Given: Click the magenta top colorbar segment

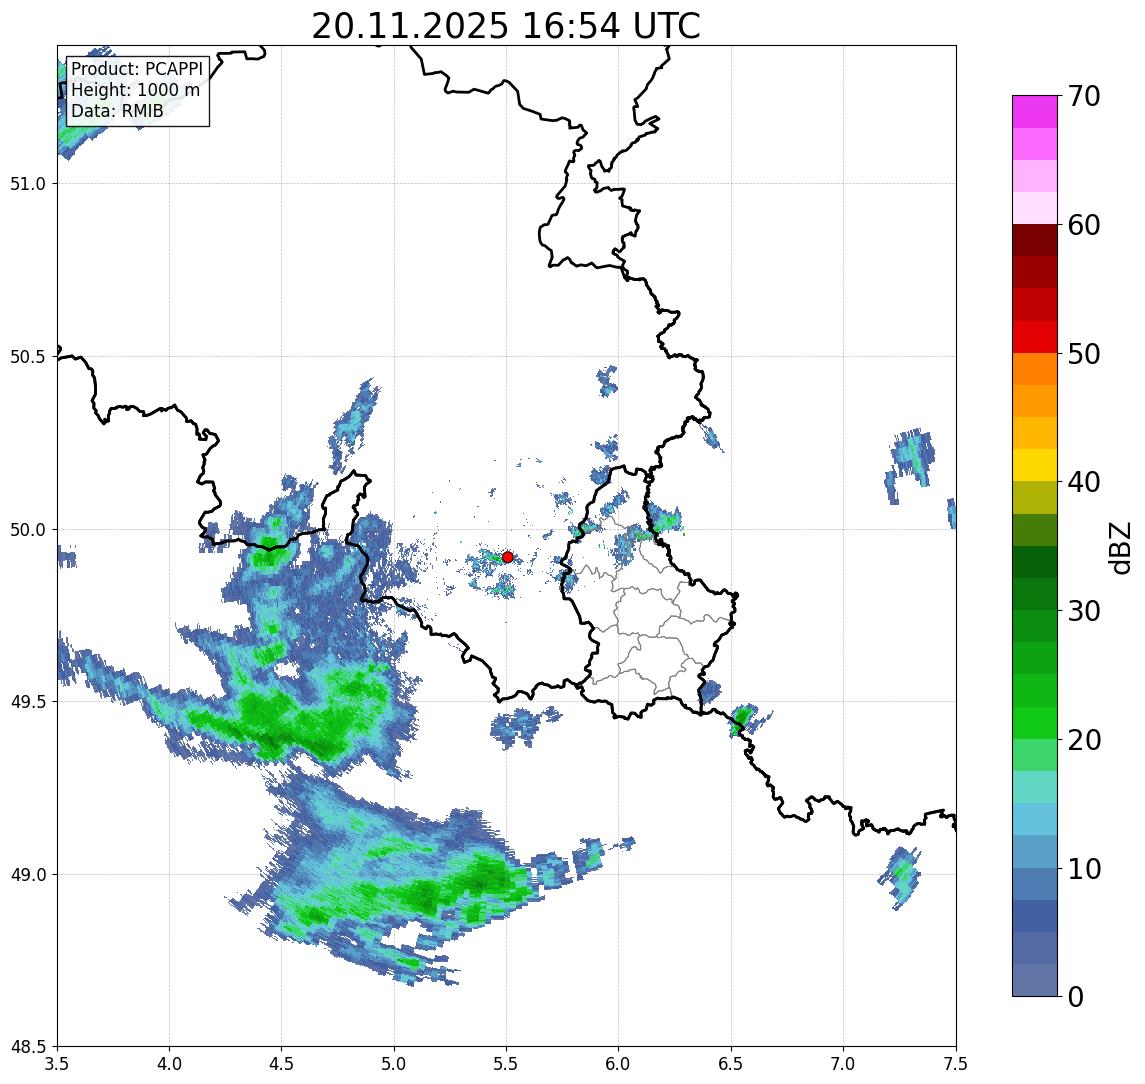Looking at the screenshot, I should point(1035,112).
